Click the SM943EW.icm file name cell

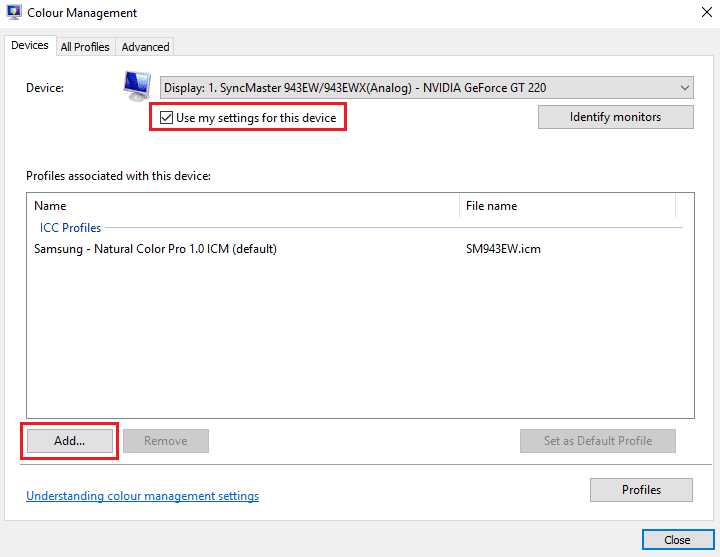(503, 249)
